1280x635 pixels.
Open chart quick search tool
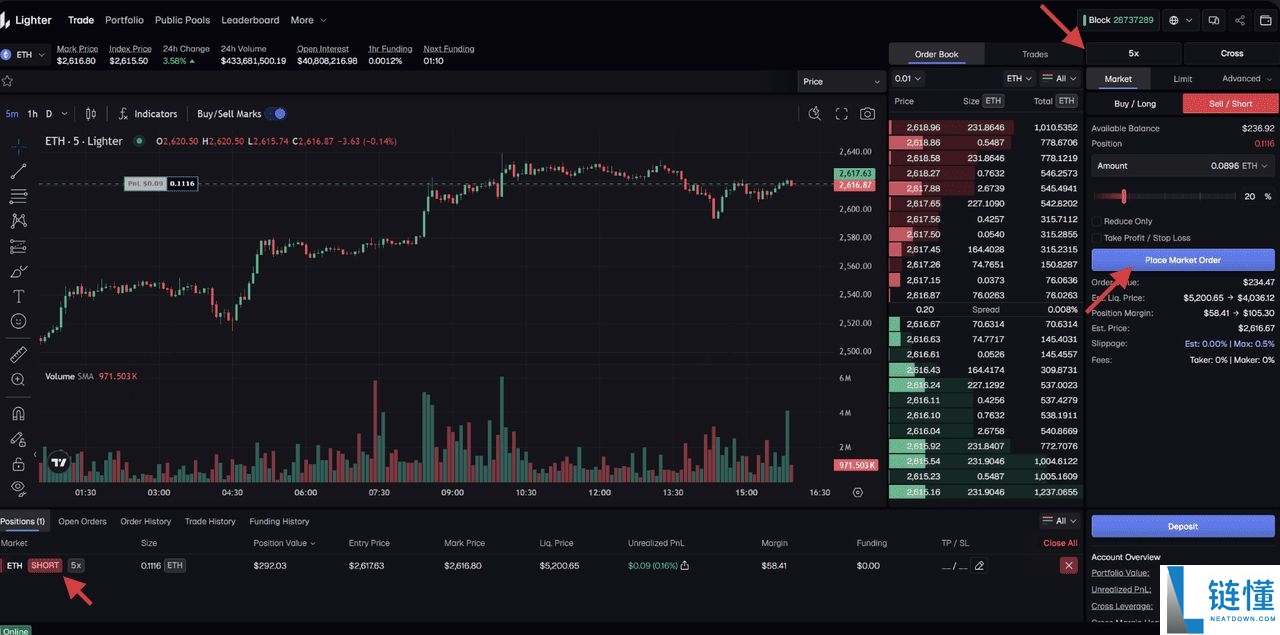815,114
